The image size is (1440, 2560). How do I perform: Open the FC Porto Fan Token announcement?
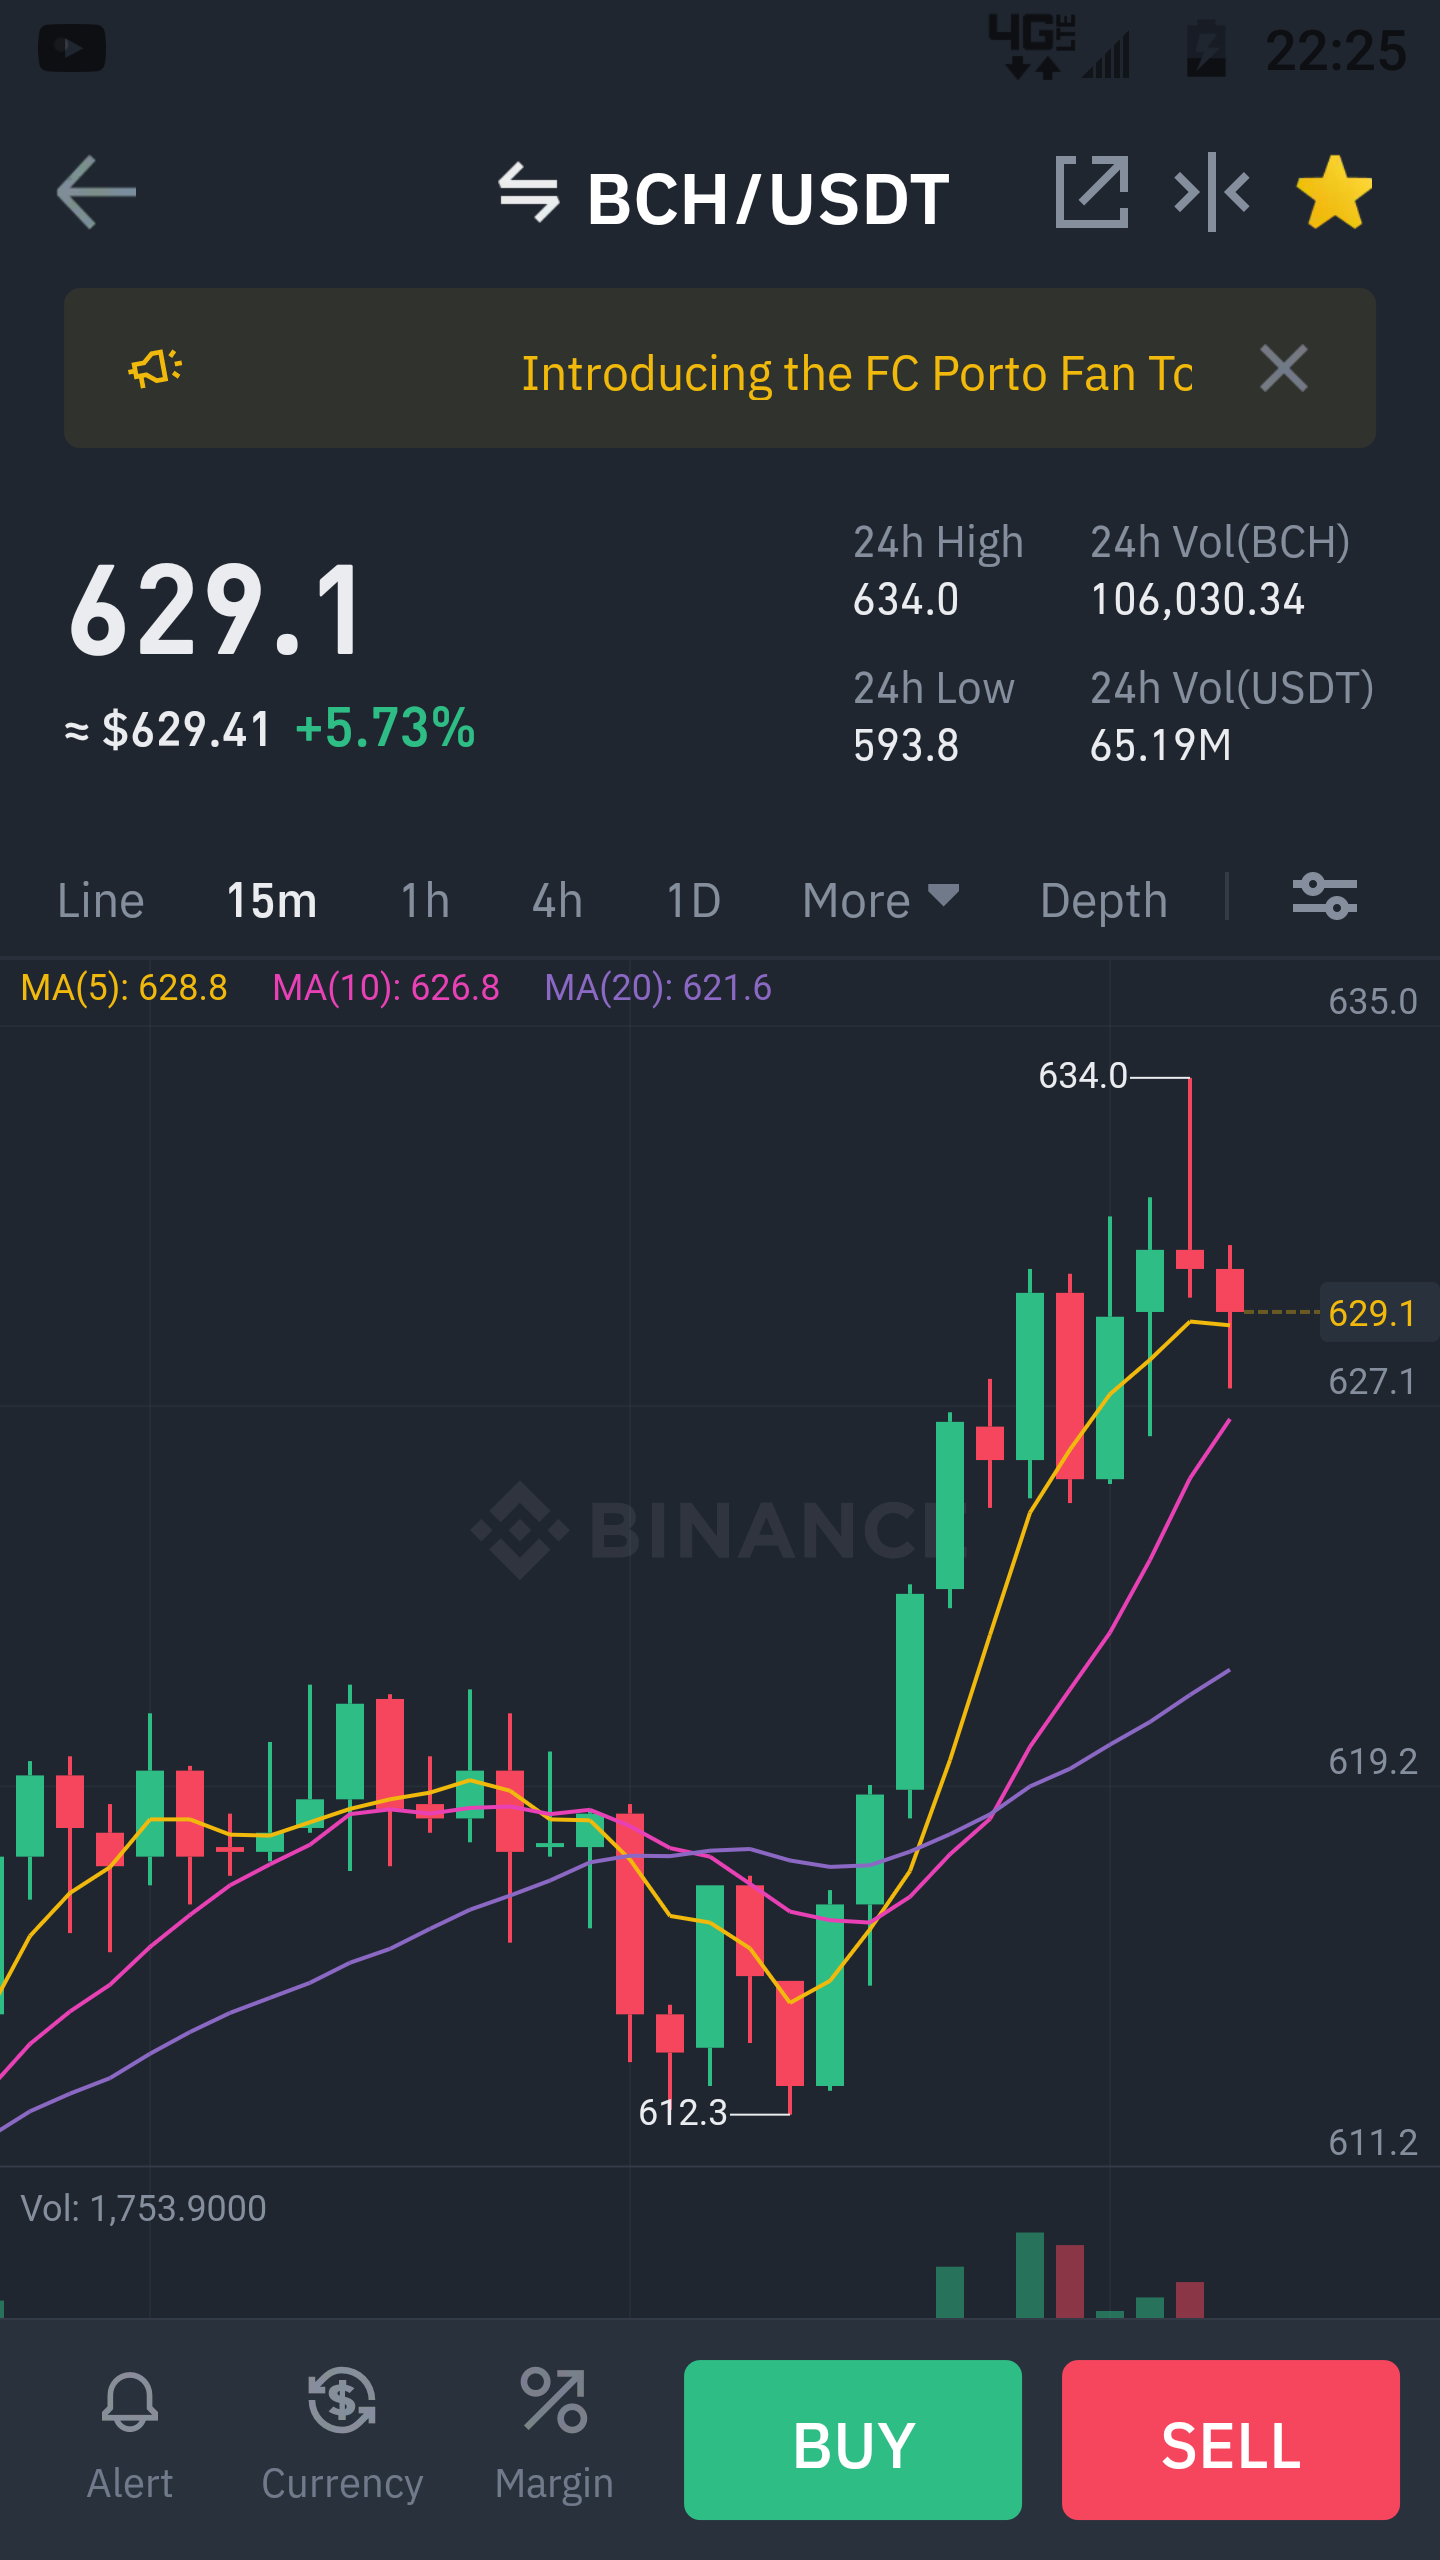(857, 374)
